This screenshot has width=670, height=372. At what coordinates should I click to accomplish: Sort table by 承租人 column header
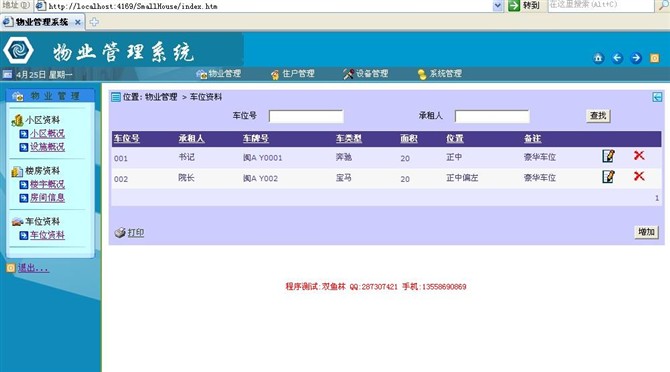click(191, 138)
